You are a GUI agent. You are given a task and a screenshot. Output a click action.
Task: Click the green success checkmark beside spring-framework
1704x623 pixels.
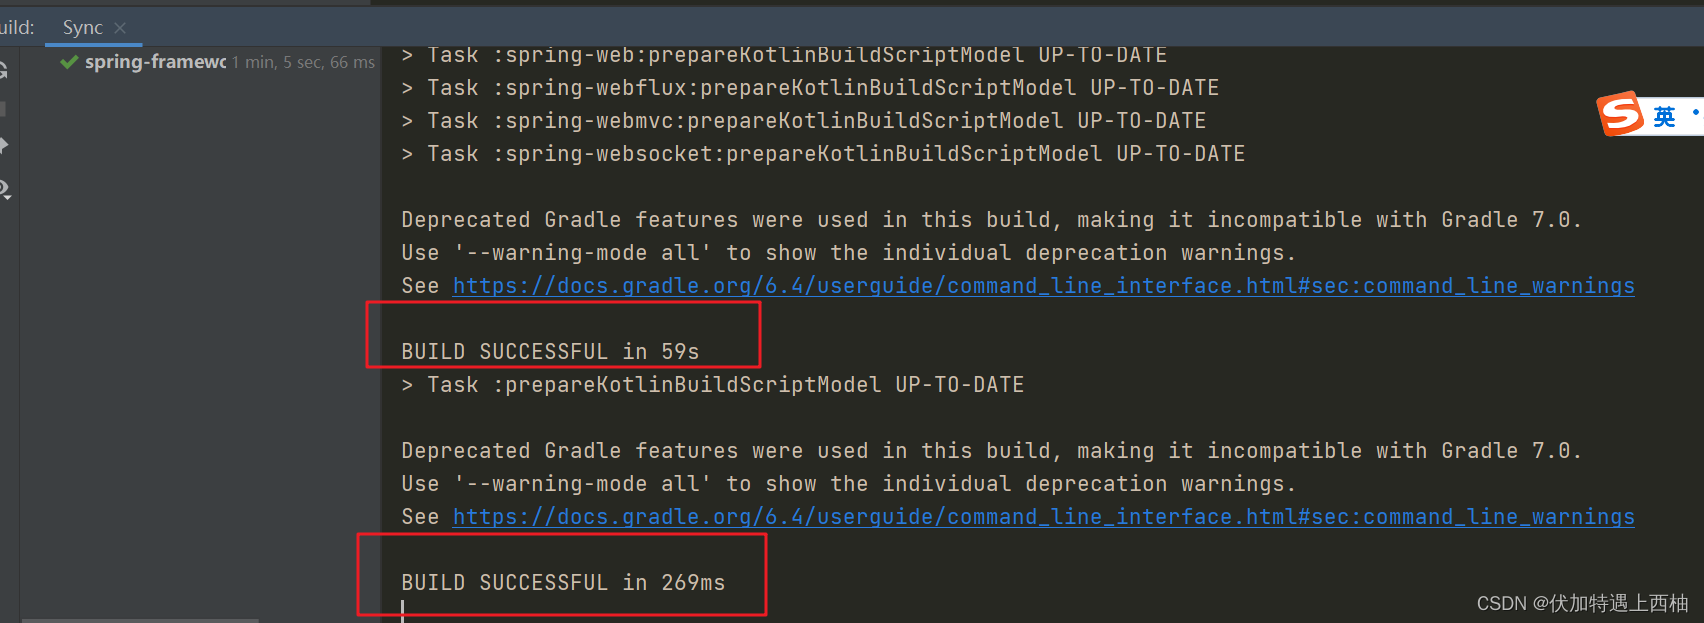69,62
